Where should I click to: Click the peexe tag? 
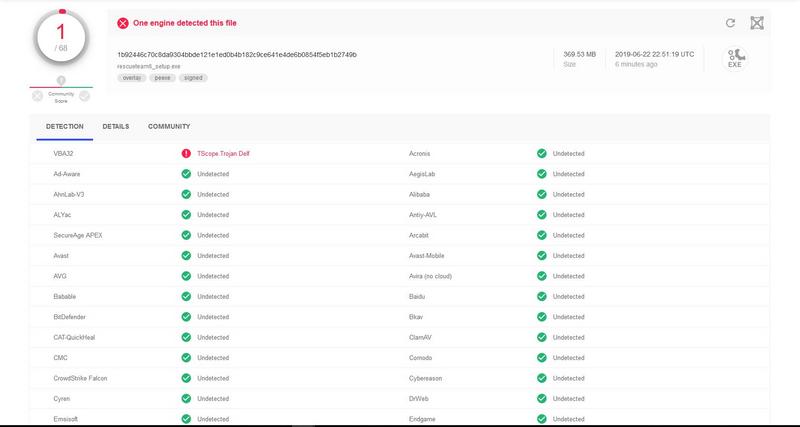click(x=162, y=78)
